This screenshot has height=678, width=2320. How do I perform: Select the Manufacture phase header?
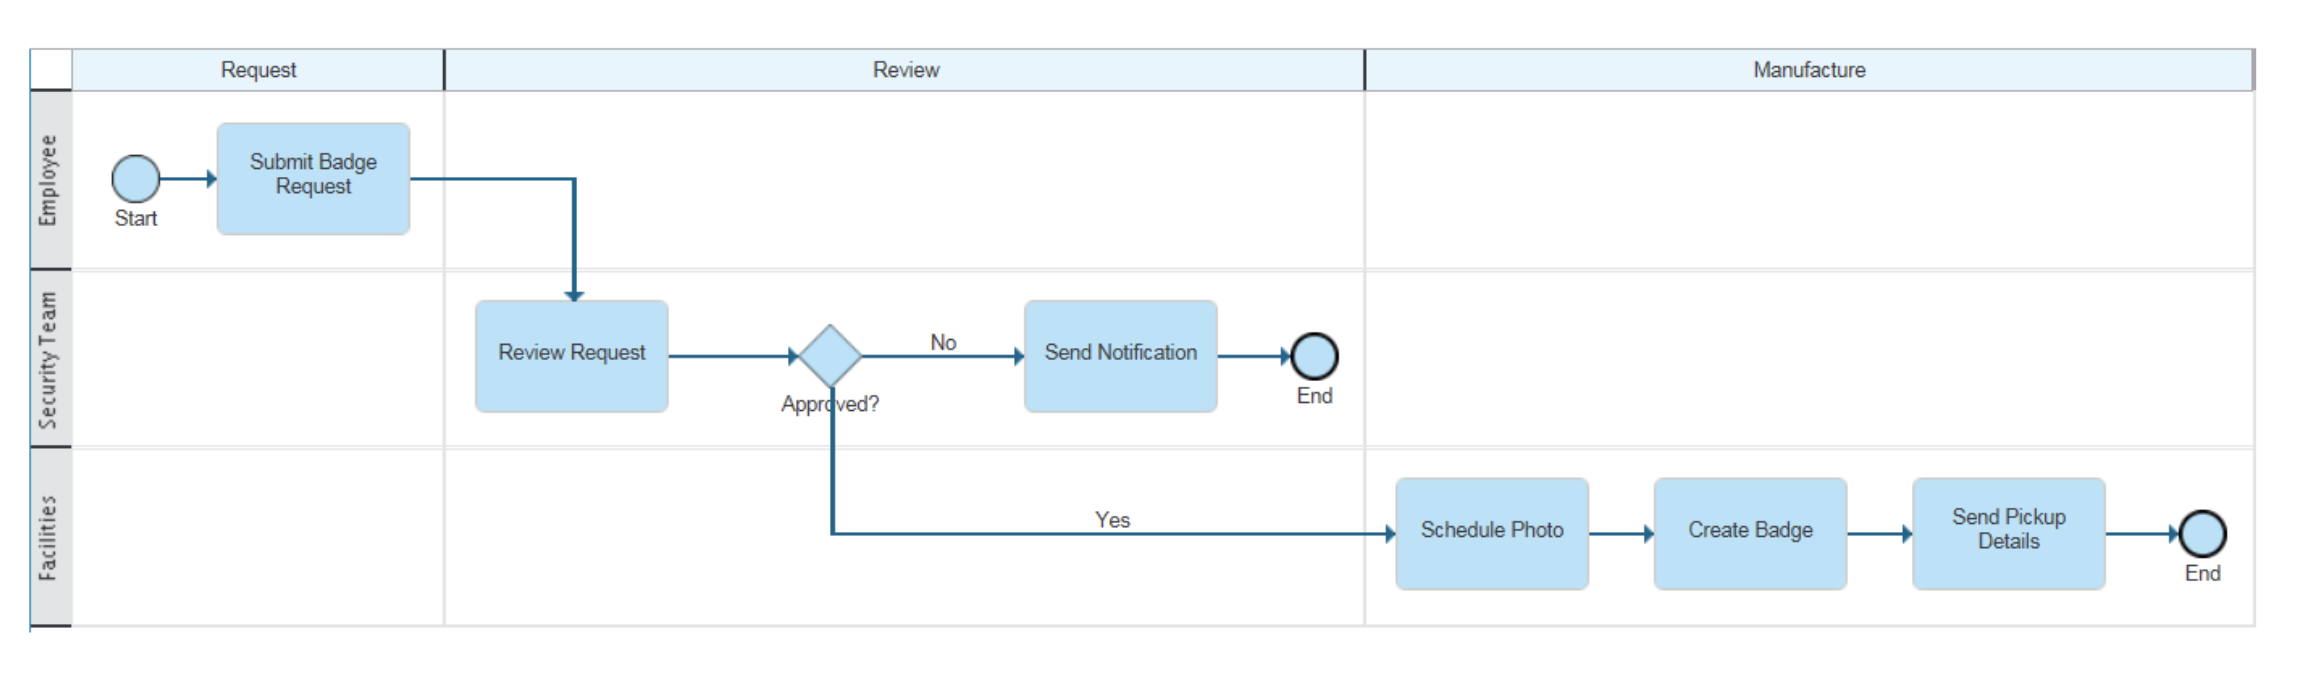point(1808,70)
